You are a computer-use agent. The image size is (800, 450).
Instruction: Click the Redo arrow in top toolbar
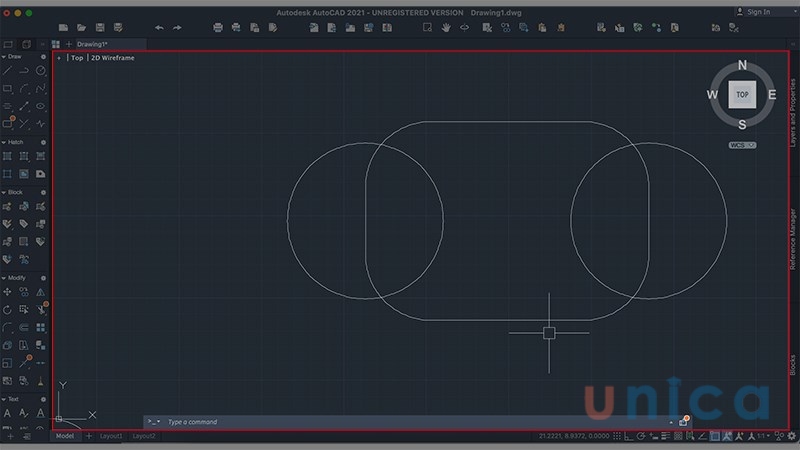(x=177, y=28)
